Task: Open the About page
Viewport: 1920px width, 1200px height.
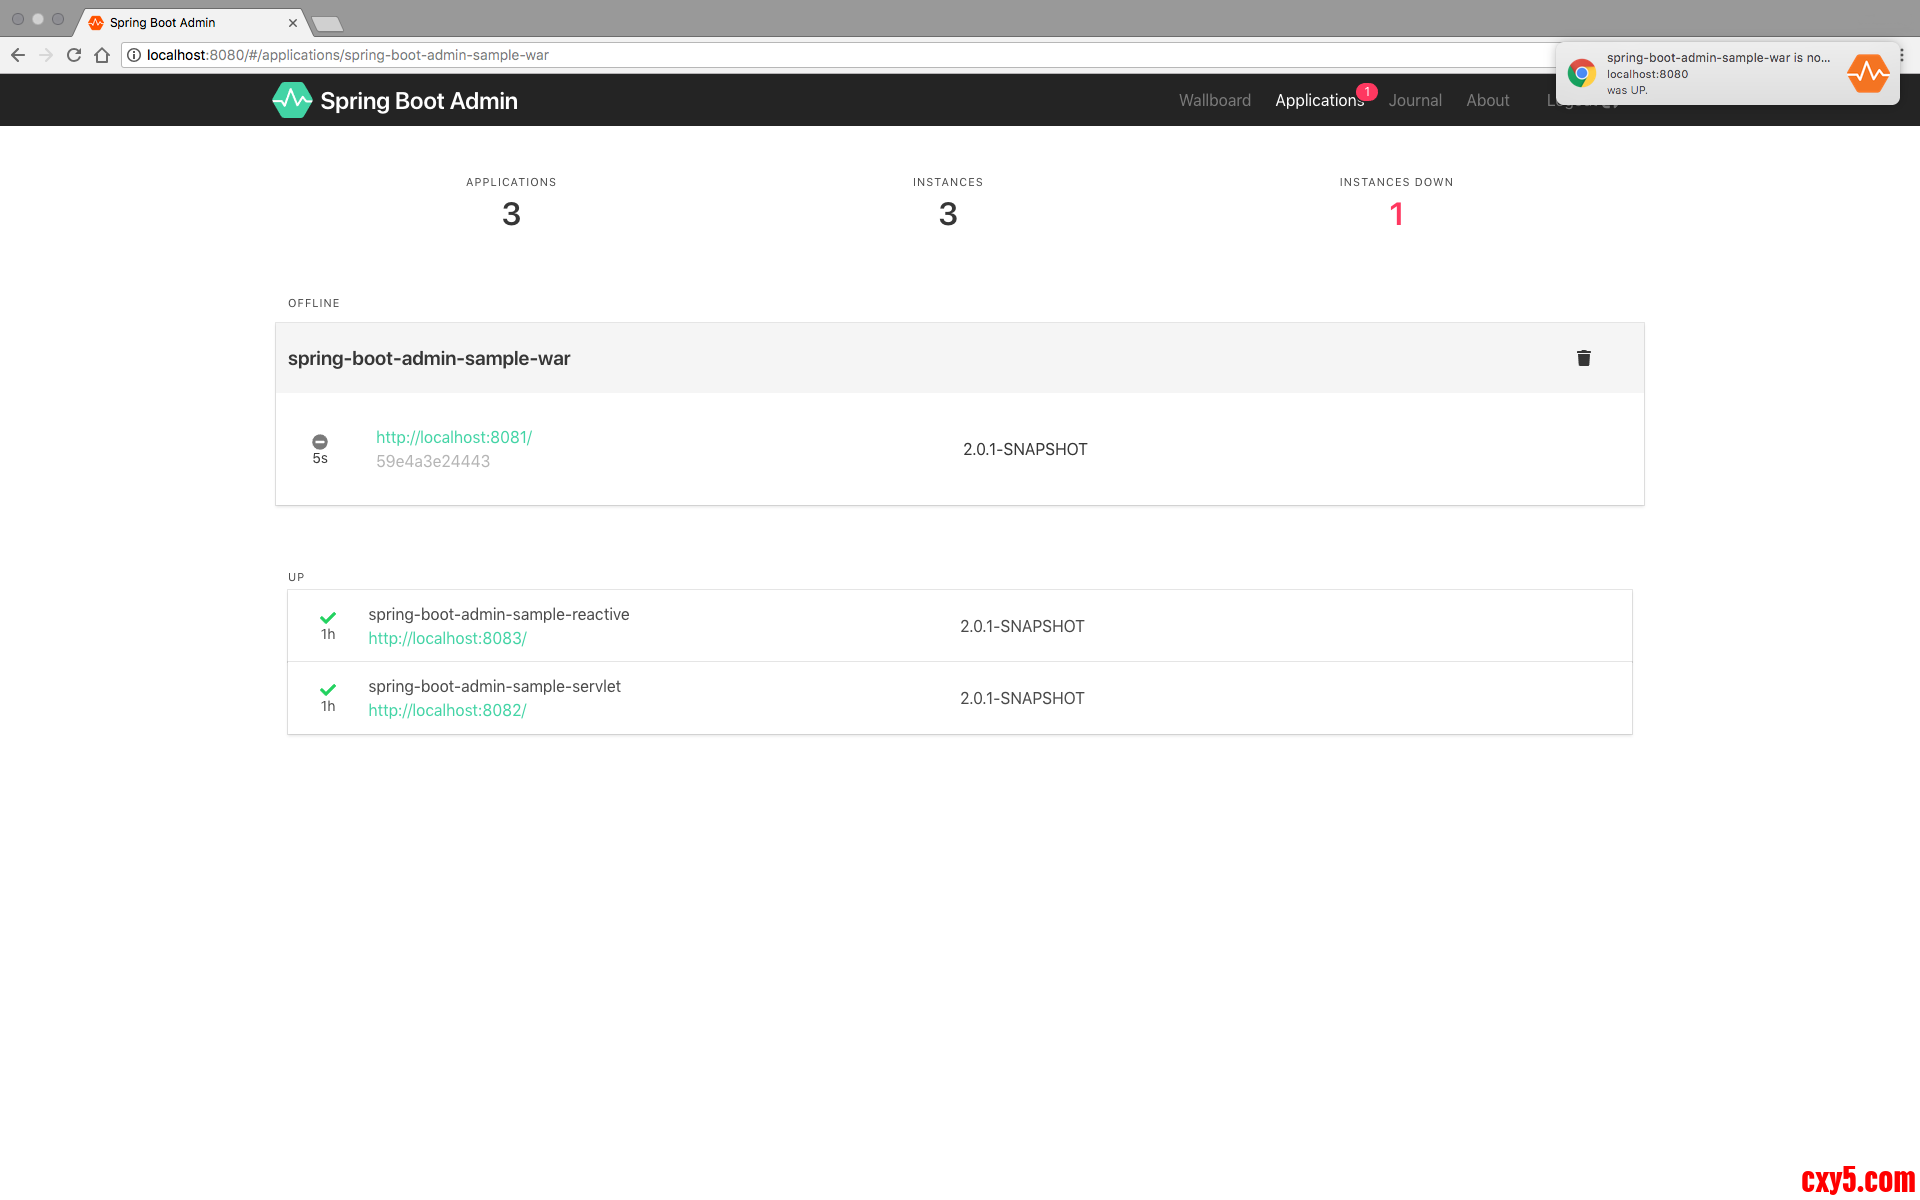Action: click(x=1487, y=100)
